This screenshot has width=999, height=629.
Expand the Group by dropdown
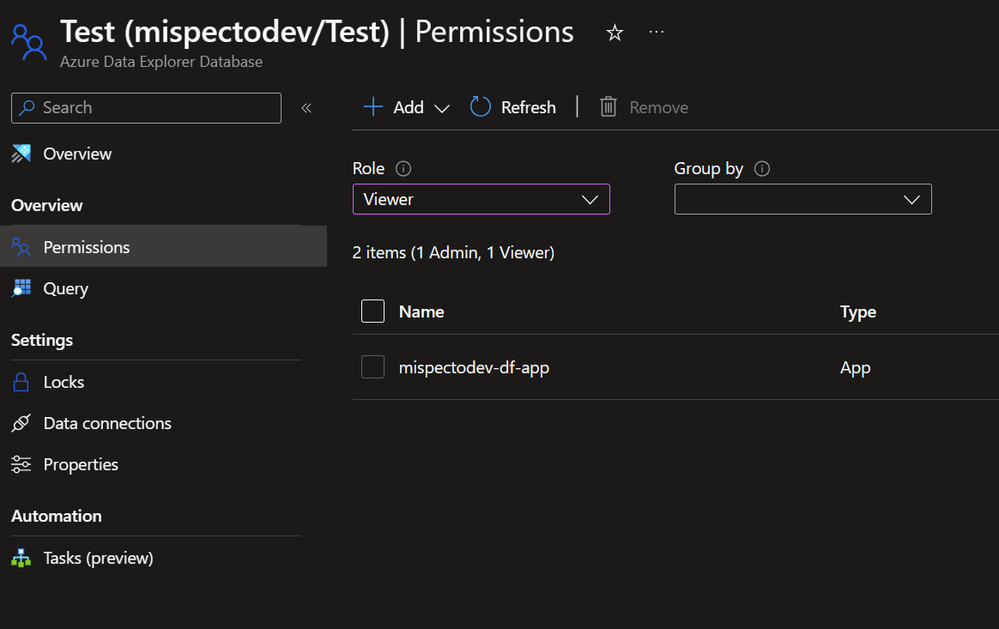coord(803,199)
